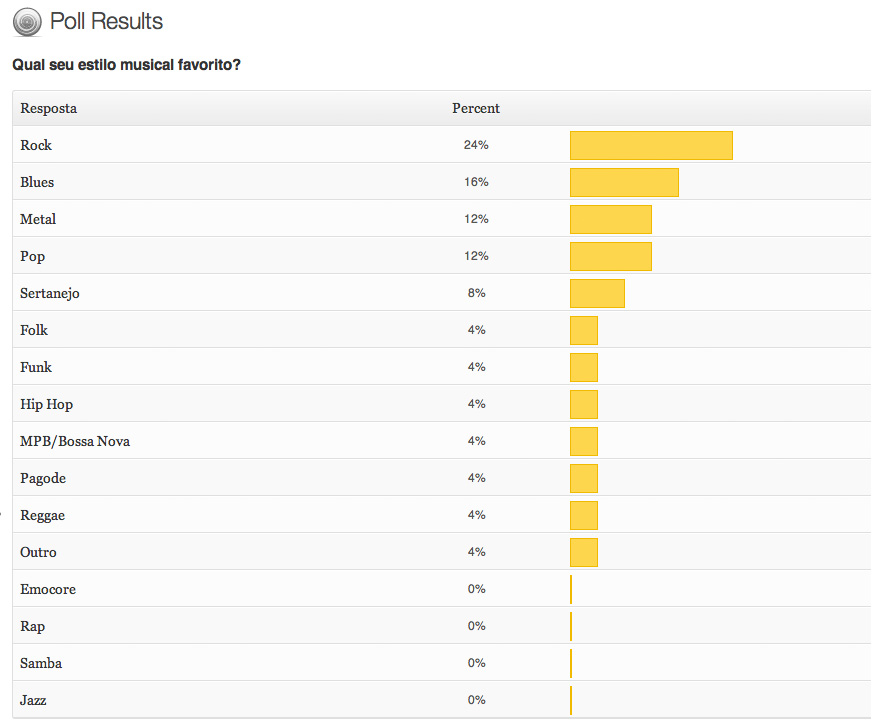
Task: Click the Rock 24% result bar
Action: pyautogui.click(x=651, y=145)
